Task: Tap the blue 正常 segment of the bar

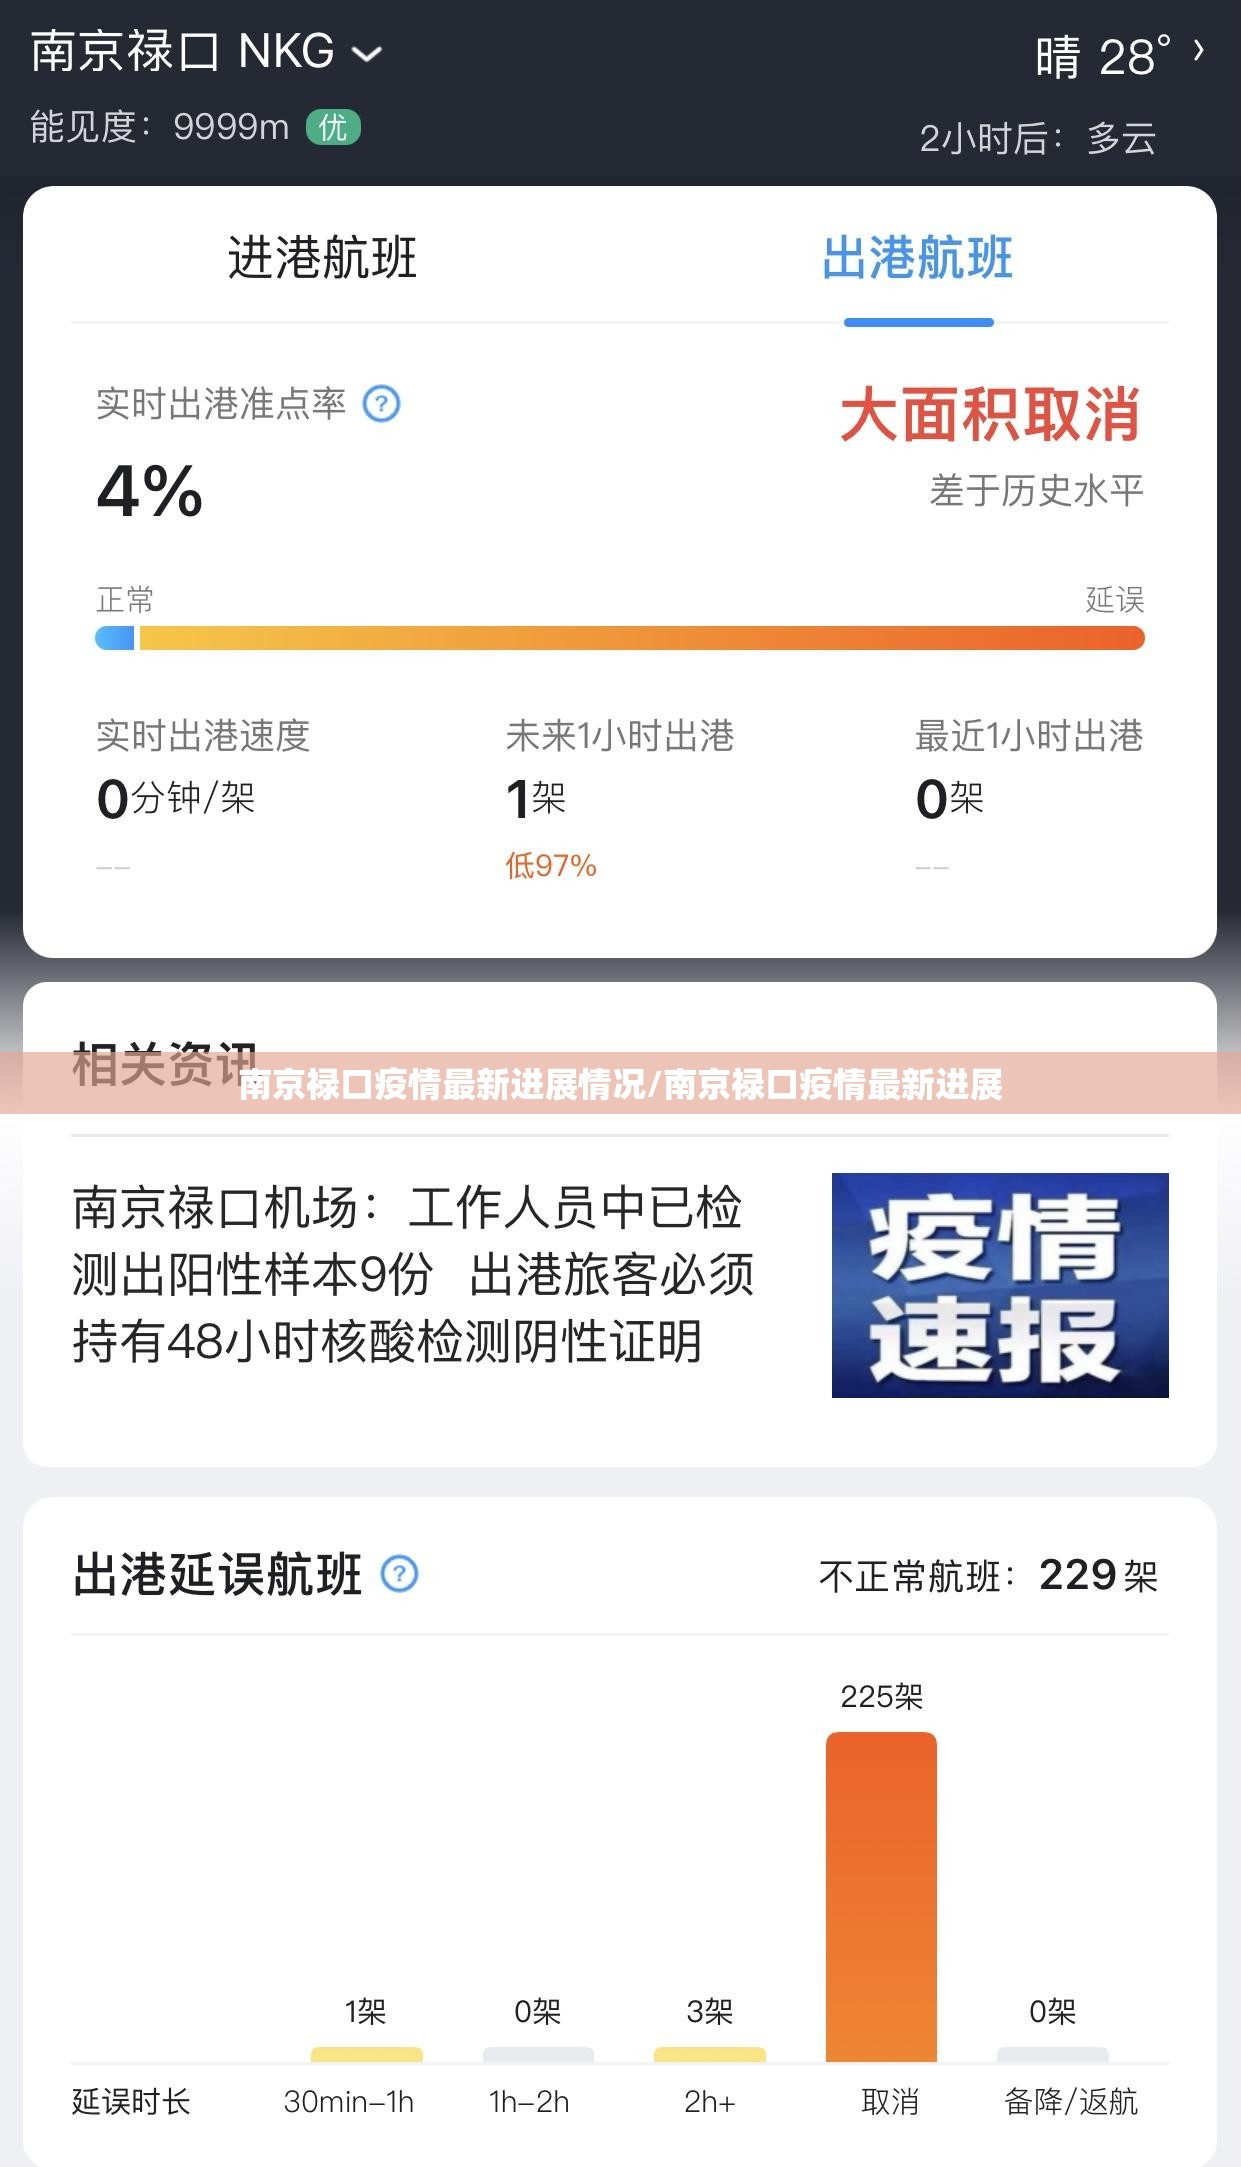Action: [x=115, y=638]
